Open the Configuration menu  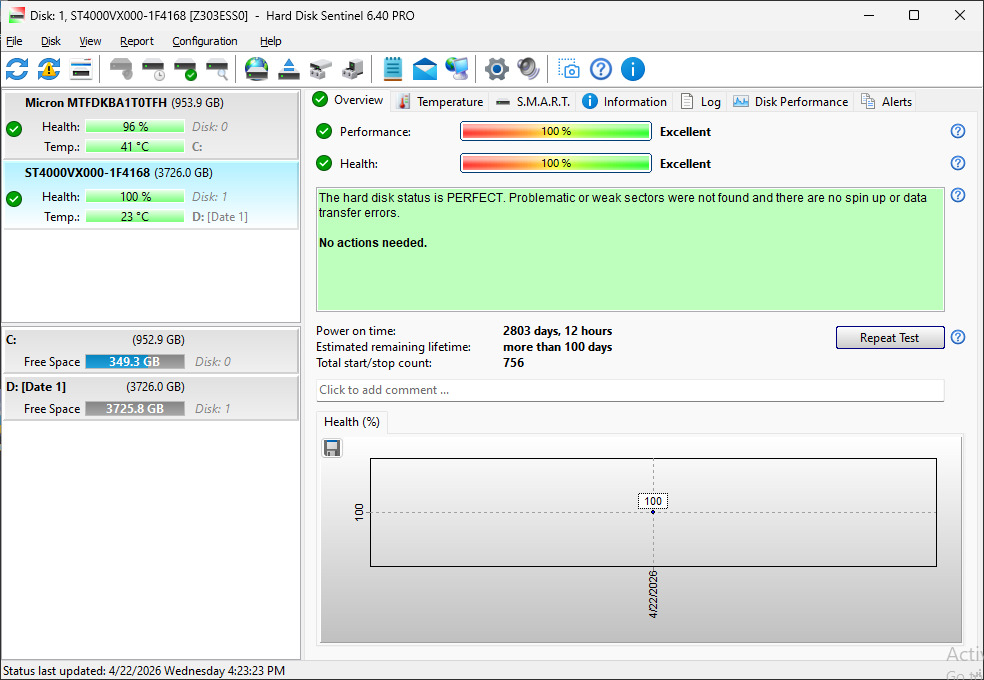click(205, 41)
